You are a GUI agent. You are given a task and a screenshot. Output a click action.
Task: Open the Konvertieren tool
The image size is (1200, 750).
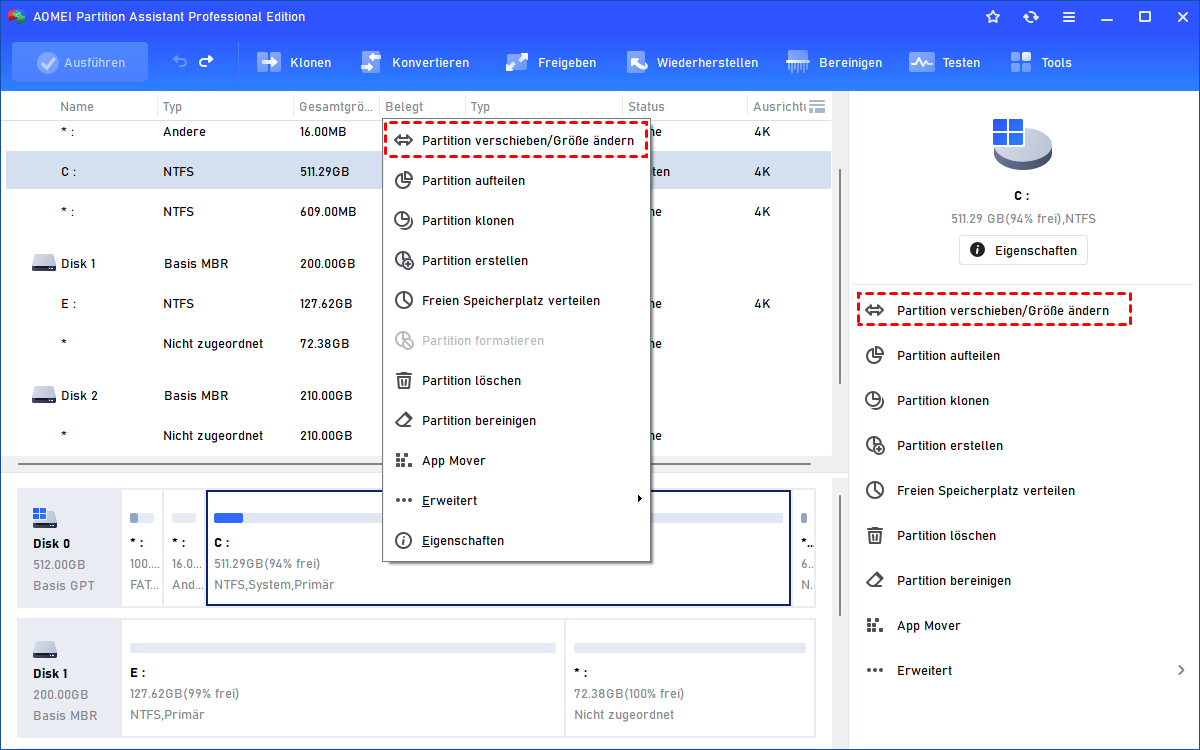coord(414,62)
